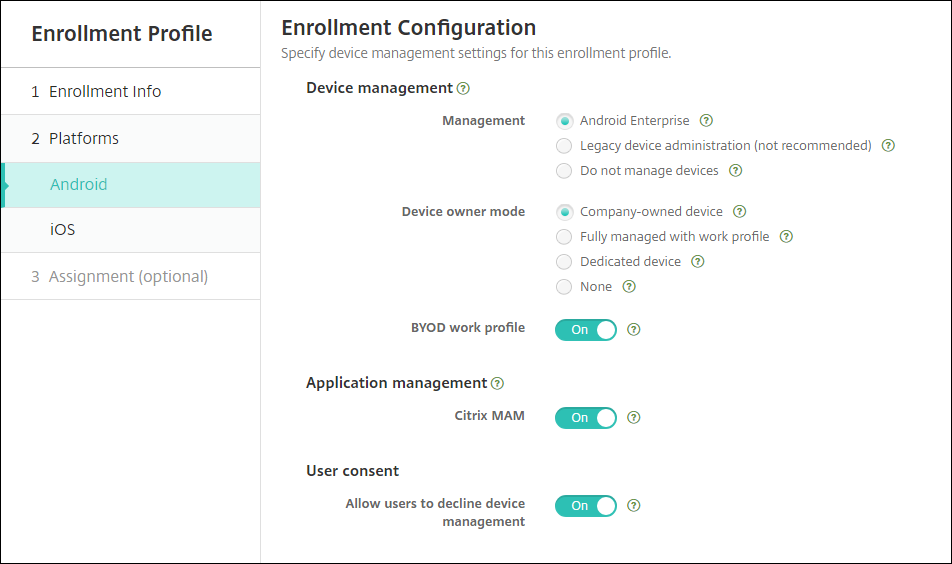Switch to the iOS platform page
The height and width of the screenshot is (564, 952).
[63, 230]
